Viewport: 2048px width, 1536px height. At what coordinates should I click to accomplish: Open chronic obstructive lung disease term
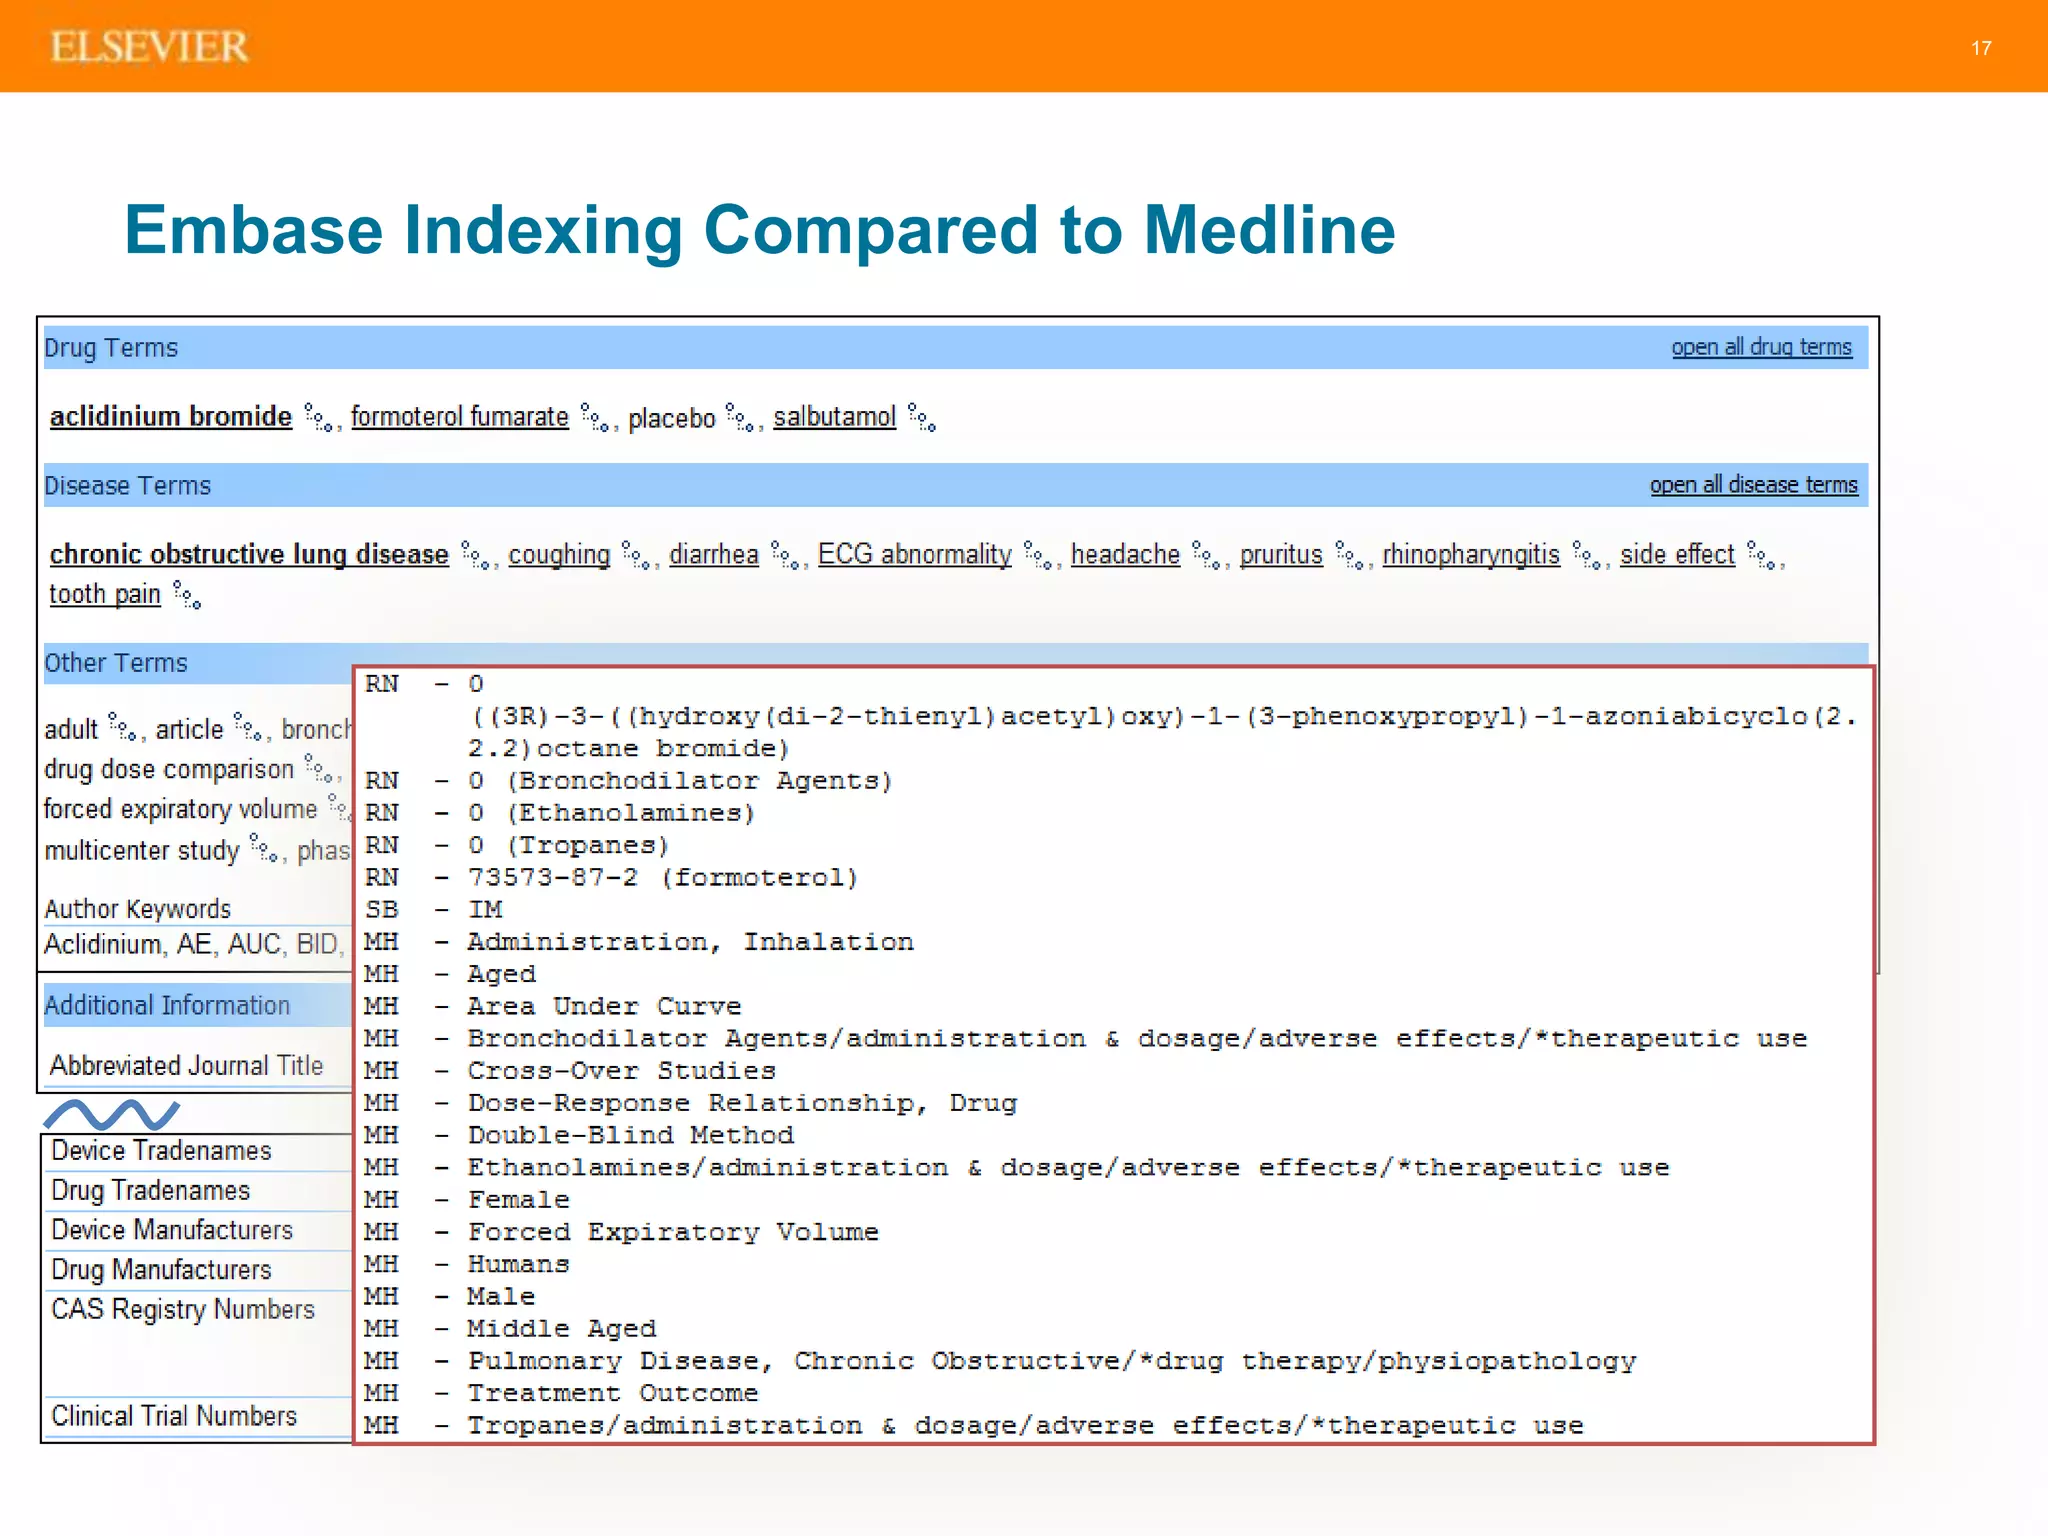[249, 554]
